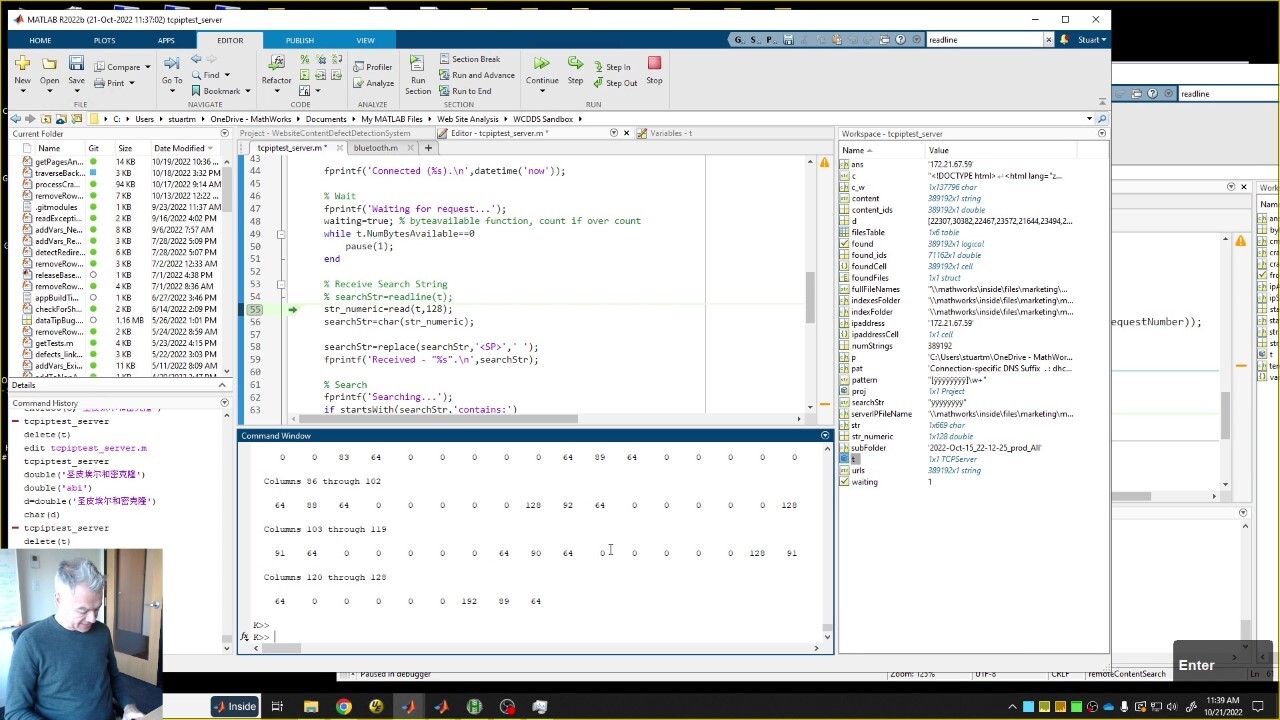Click the Command Window horizontal scrollbar

tap(282, 648)
